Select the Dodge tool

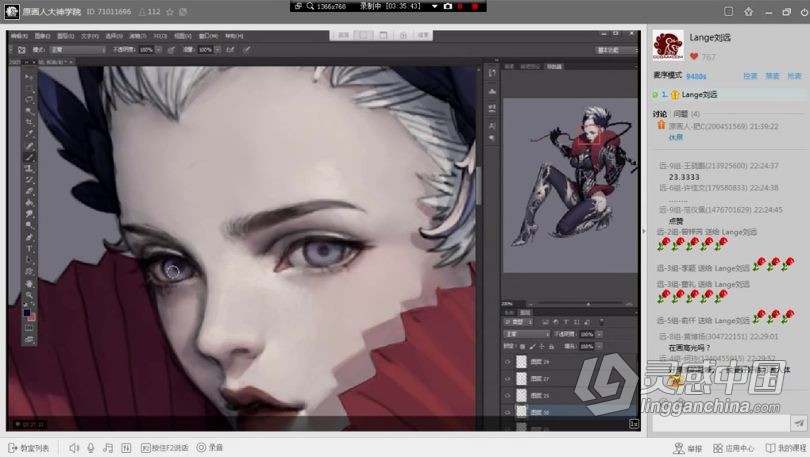29,225
